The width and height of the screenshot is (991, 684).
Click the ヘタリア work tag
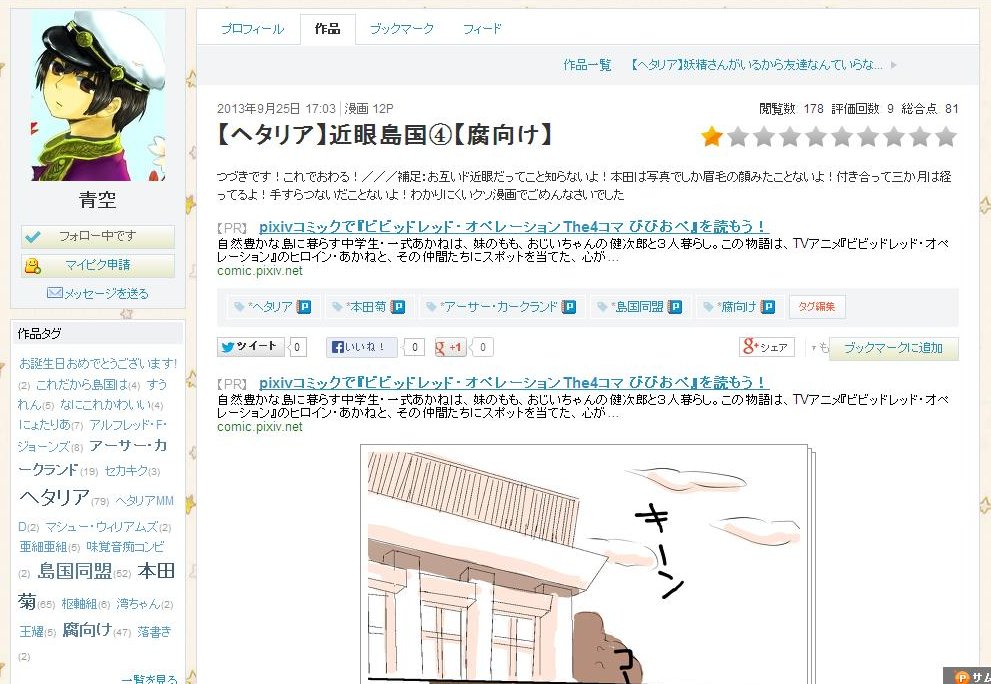[x=270, y=307]
